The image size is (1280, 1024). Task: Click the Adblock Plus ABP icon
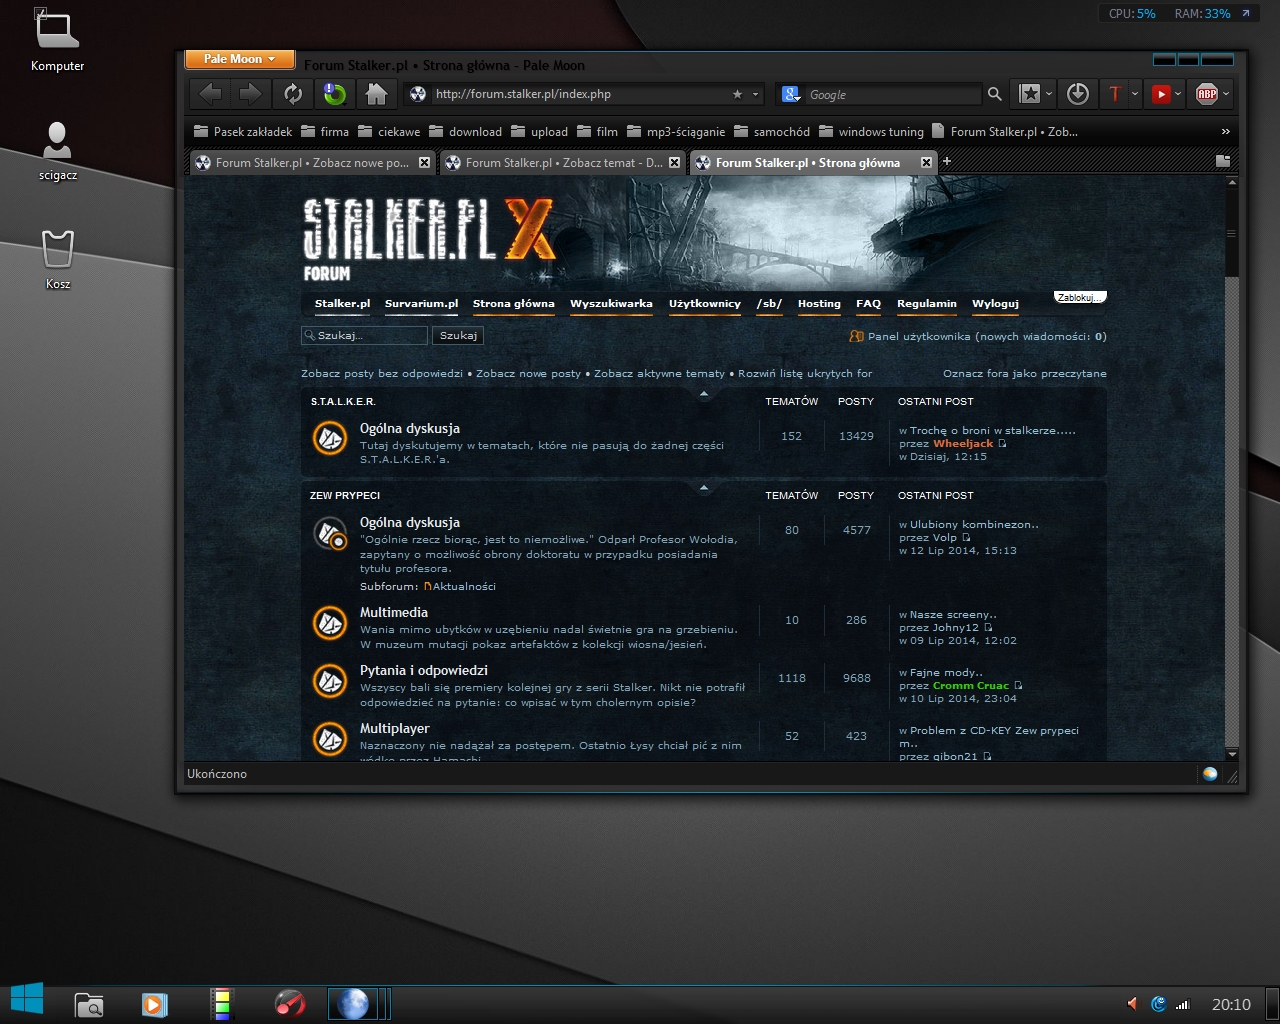click(x=1207, y=94)
